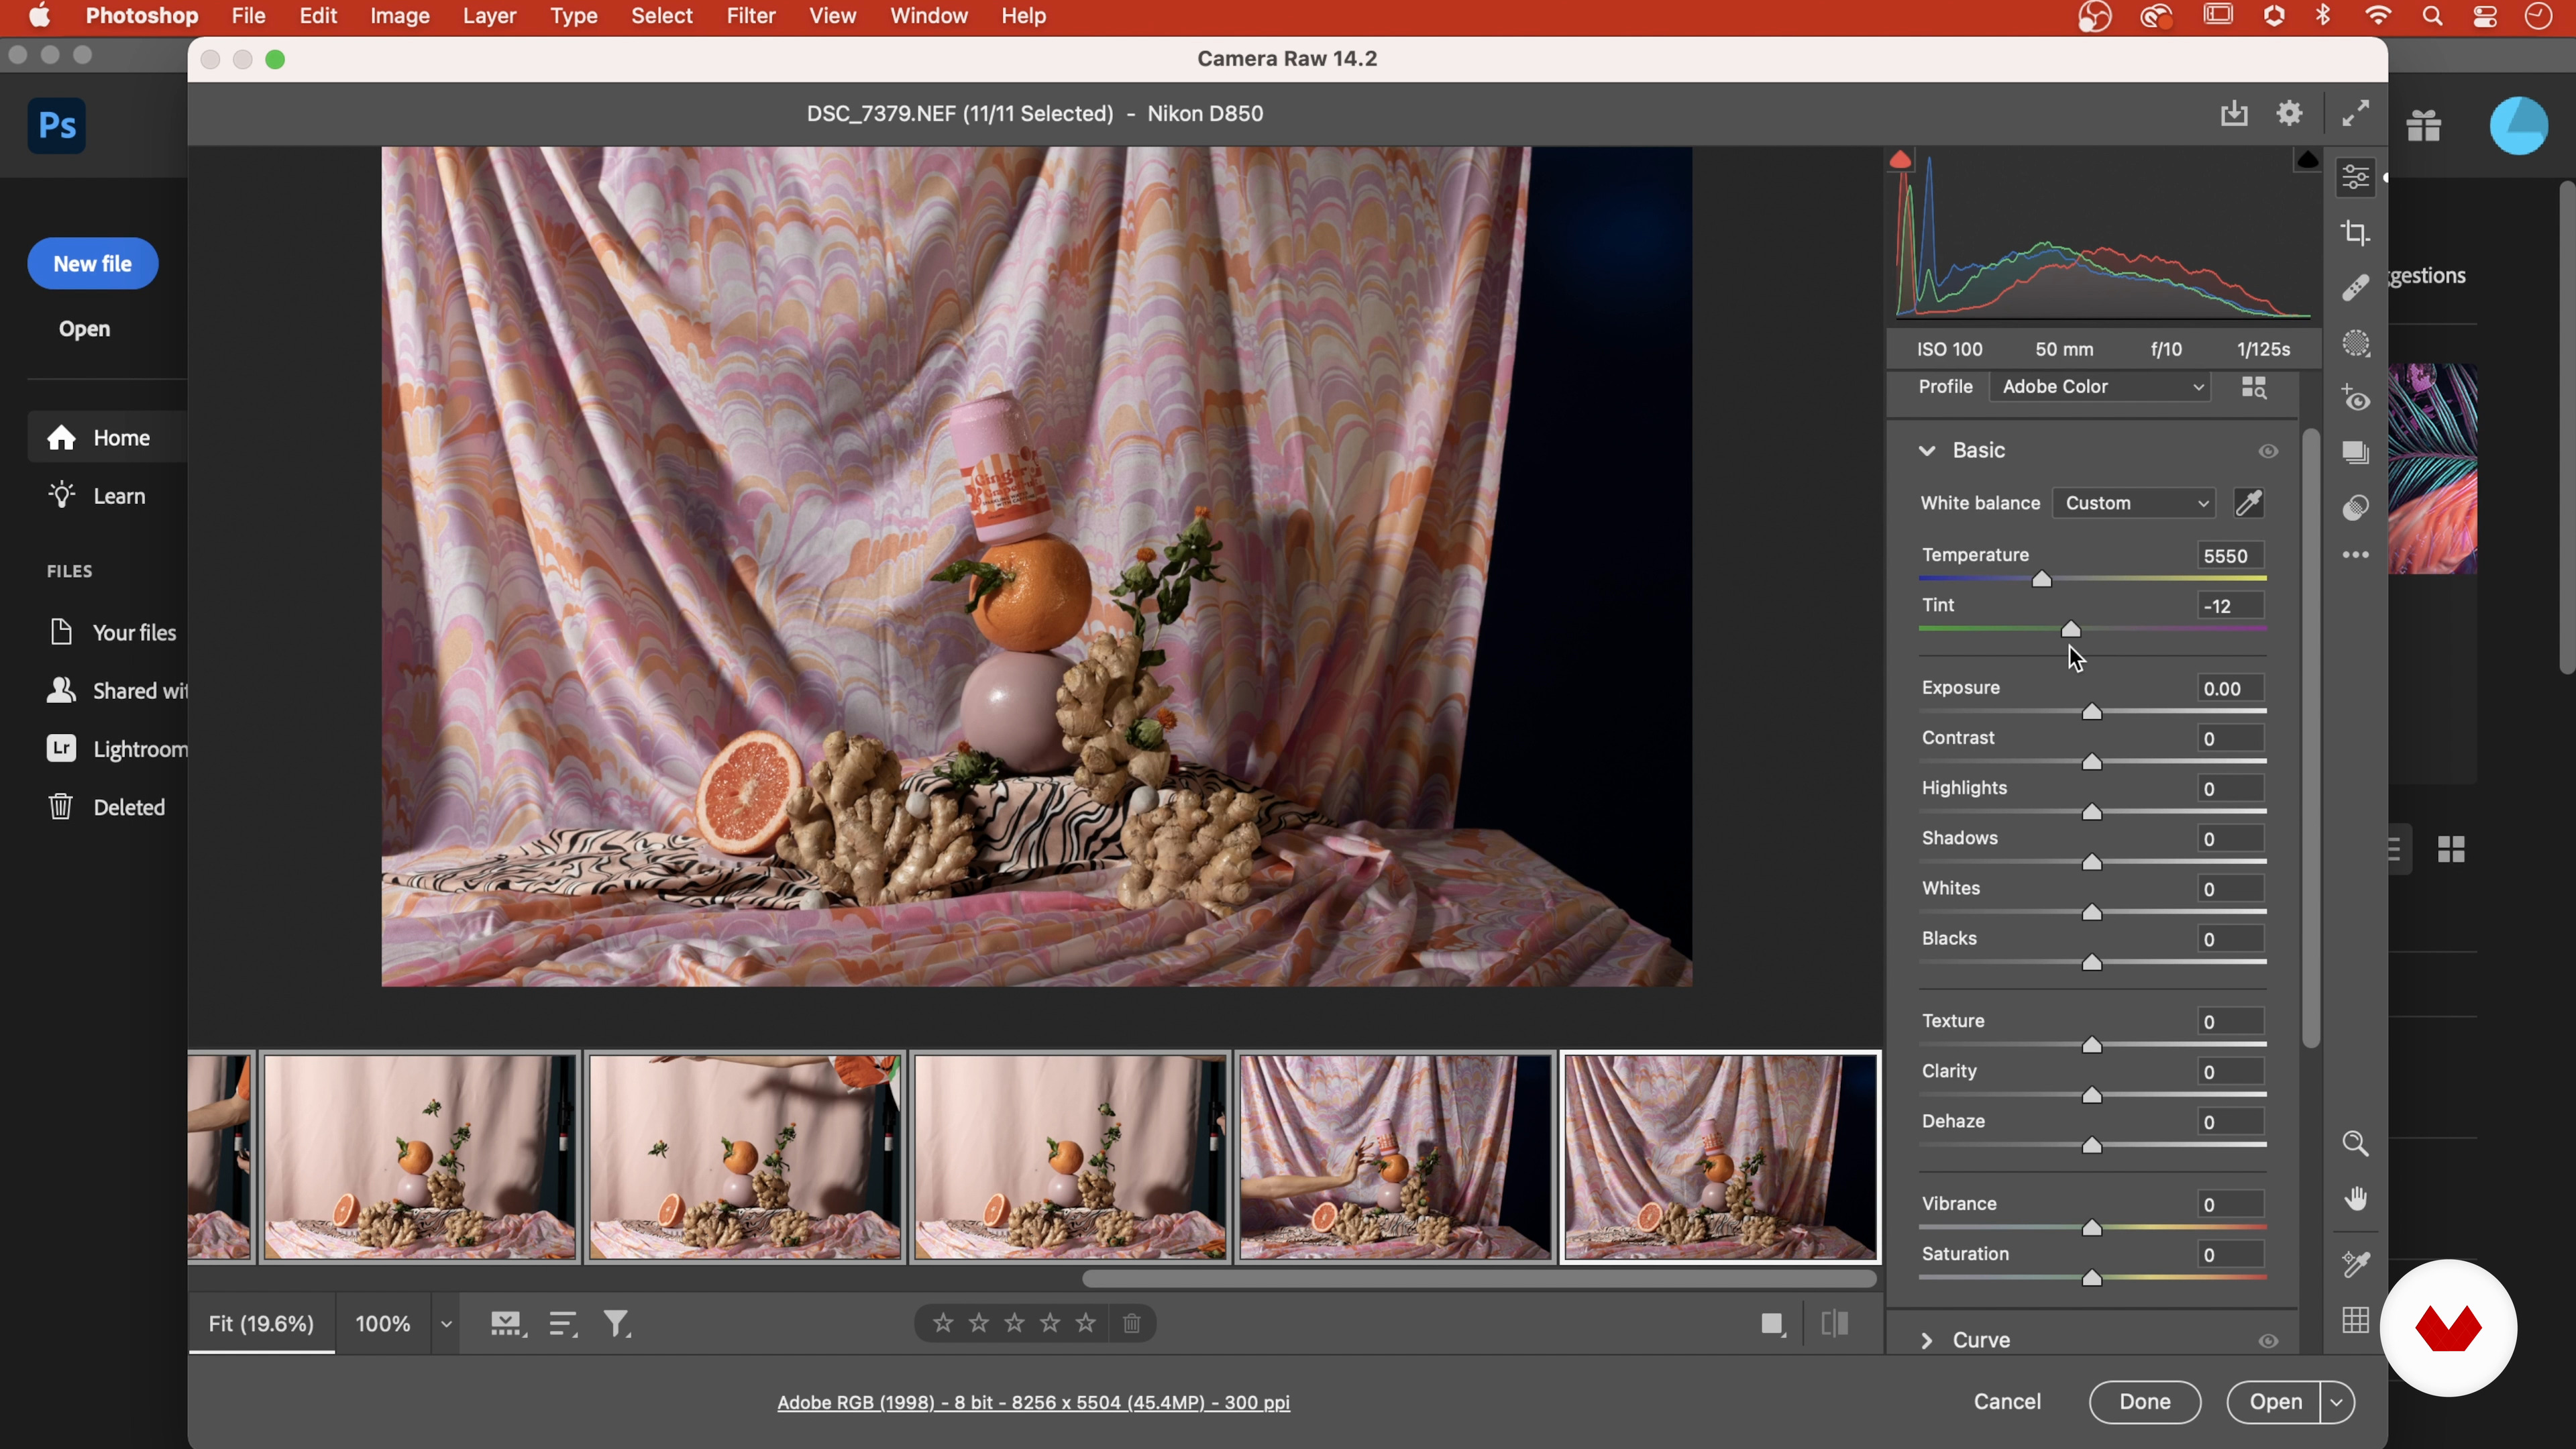Screen dimensions: 2576x1449
Task: Click the Exposure slider handle
Action: pyautogui.click(x=2092, y=712)
